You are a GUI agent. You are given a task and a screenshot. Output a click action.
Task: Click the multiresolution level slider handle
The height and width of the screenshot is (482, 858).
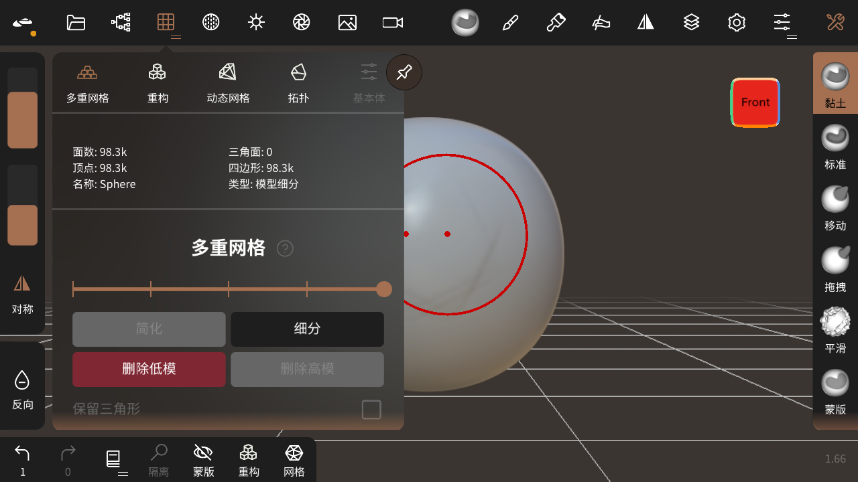click(x=384, y=289)
